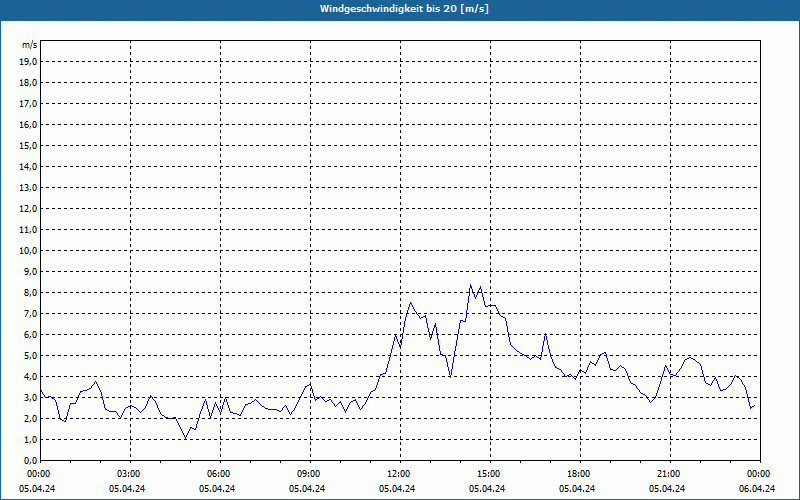Select the '15:00' x-axis time label
The image size is (800, 500).
[490, 474]
